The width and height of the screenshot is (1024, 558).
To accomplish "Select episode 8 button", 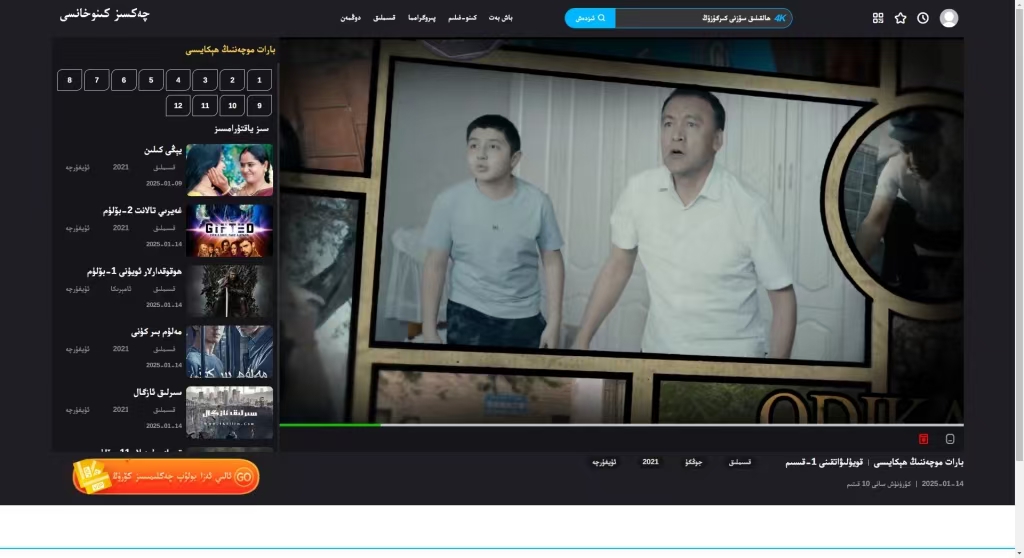I will [x=69, y=80].
